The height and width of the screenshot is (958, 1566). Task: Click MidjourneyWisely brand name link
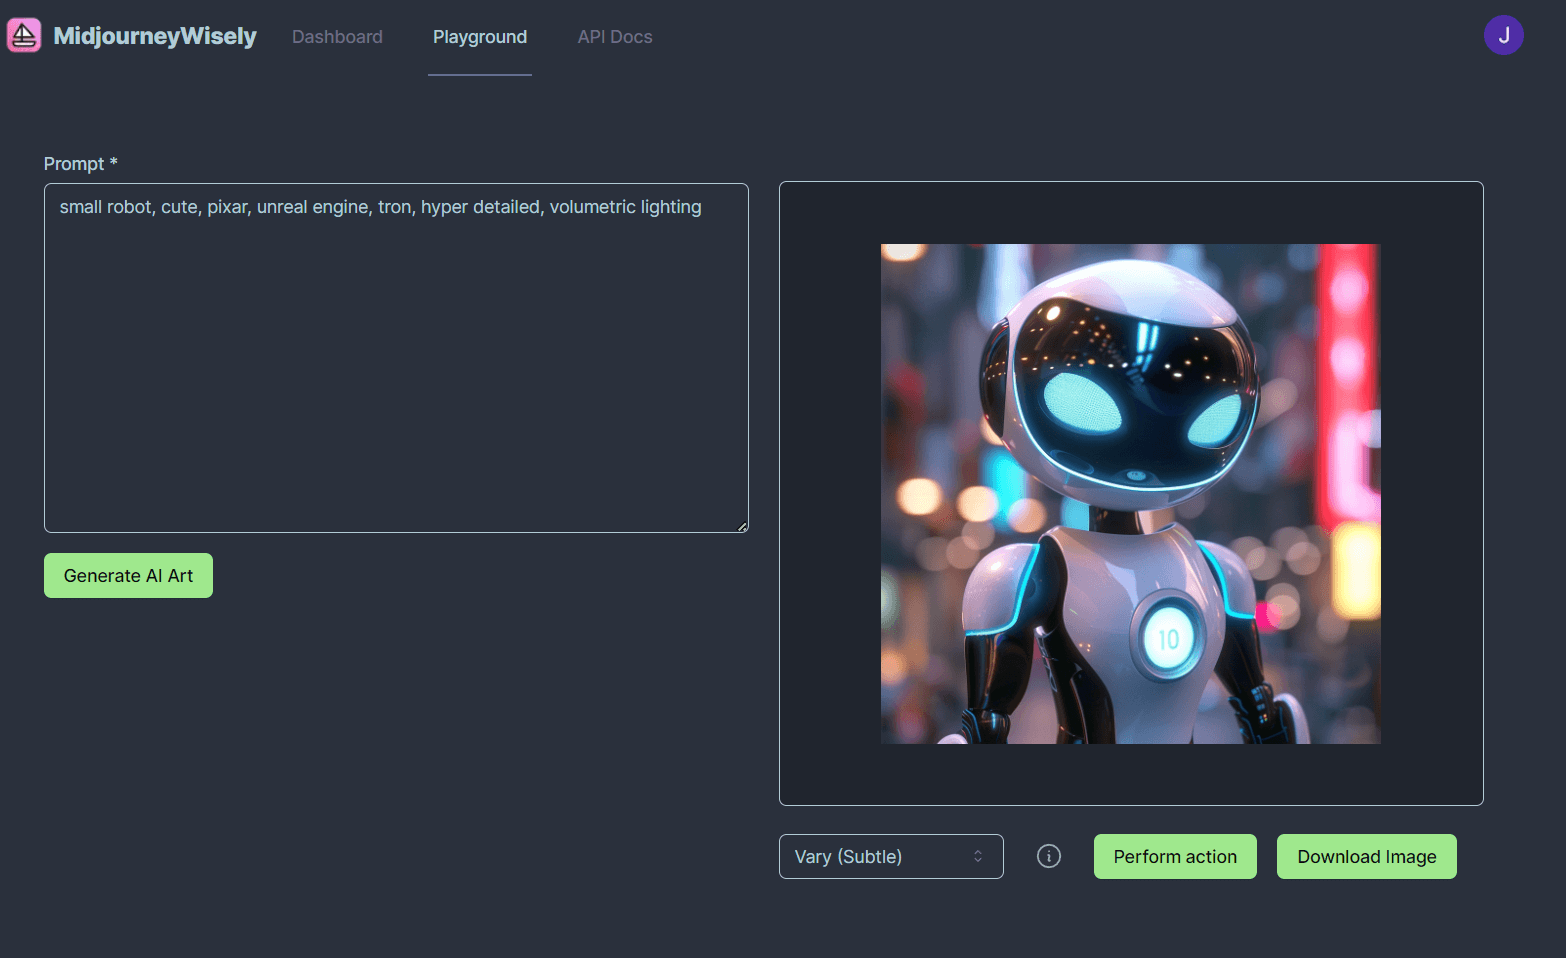coord(155,35)
